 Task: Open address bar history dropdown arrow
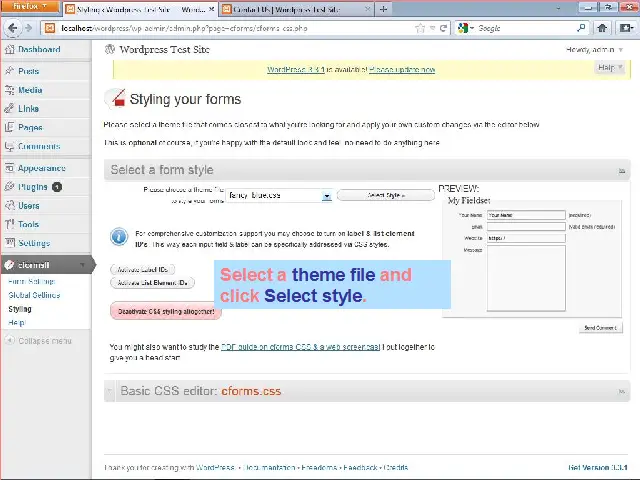point(432,28)
